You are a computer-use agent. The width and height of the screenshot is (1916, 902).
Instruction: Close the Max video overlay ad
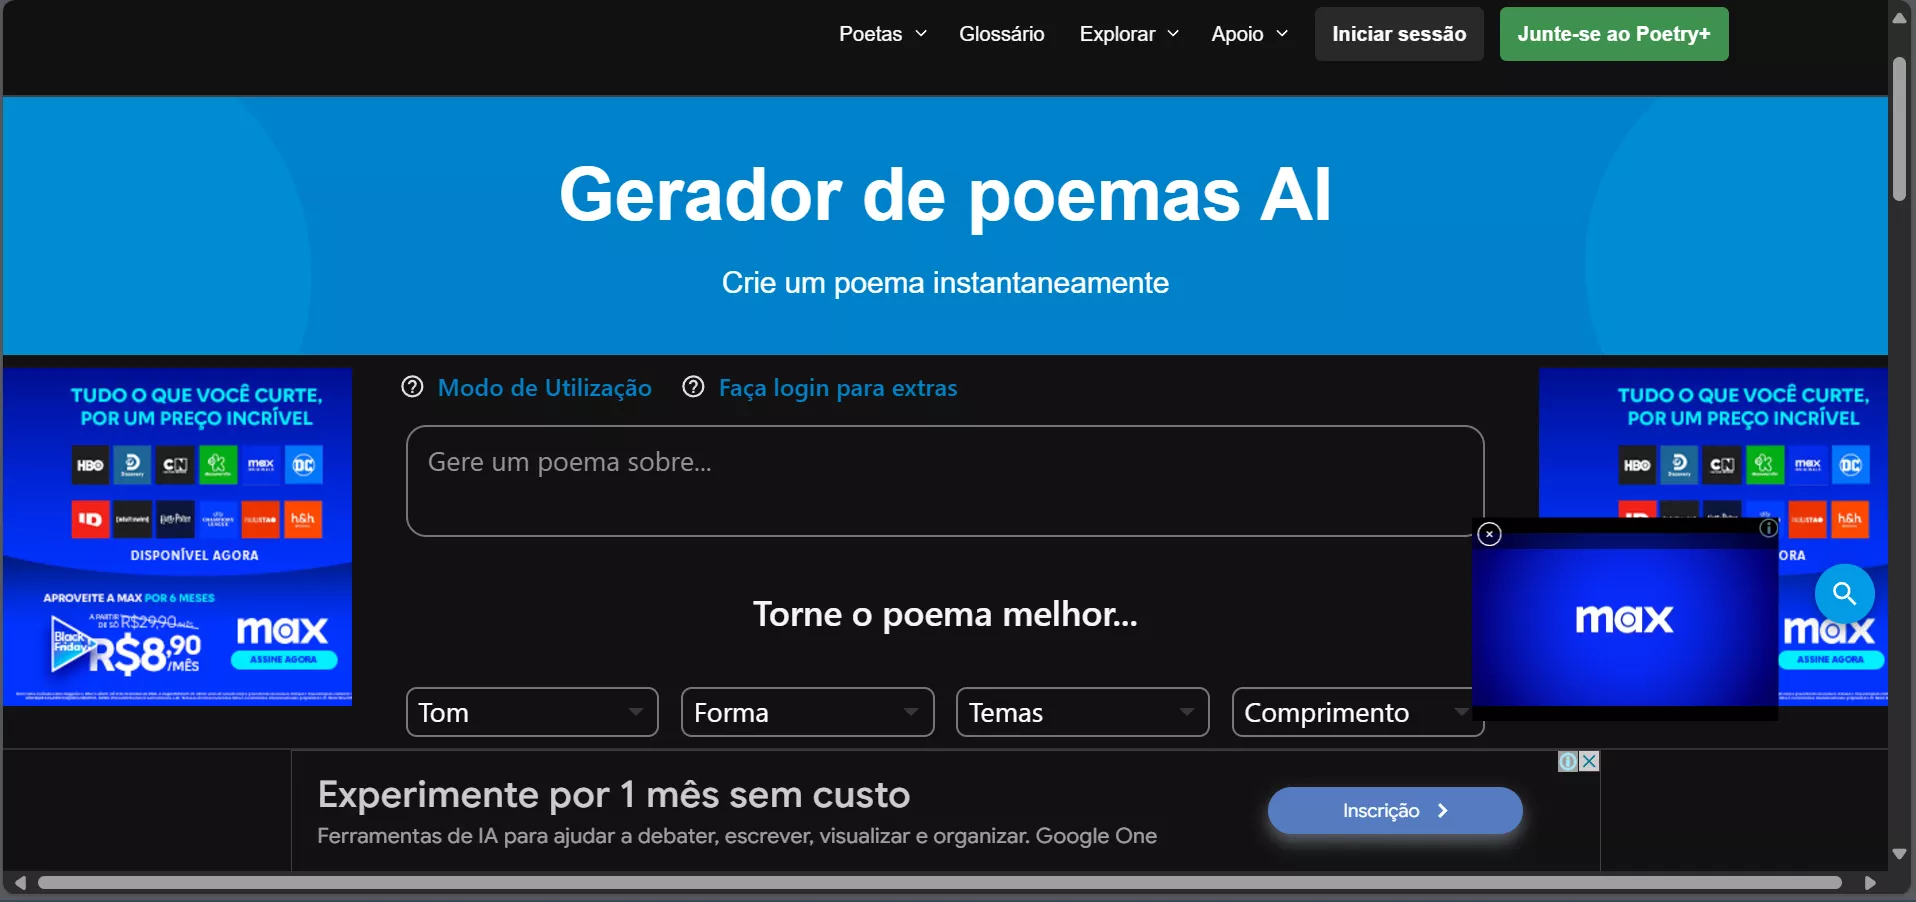point(1489,534)
